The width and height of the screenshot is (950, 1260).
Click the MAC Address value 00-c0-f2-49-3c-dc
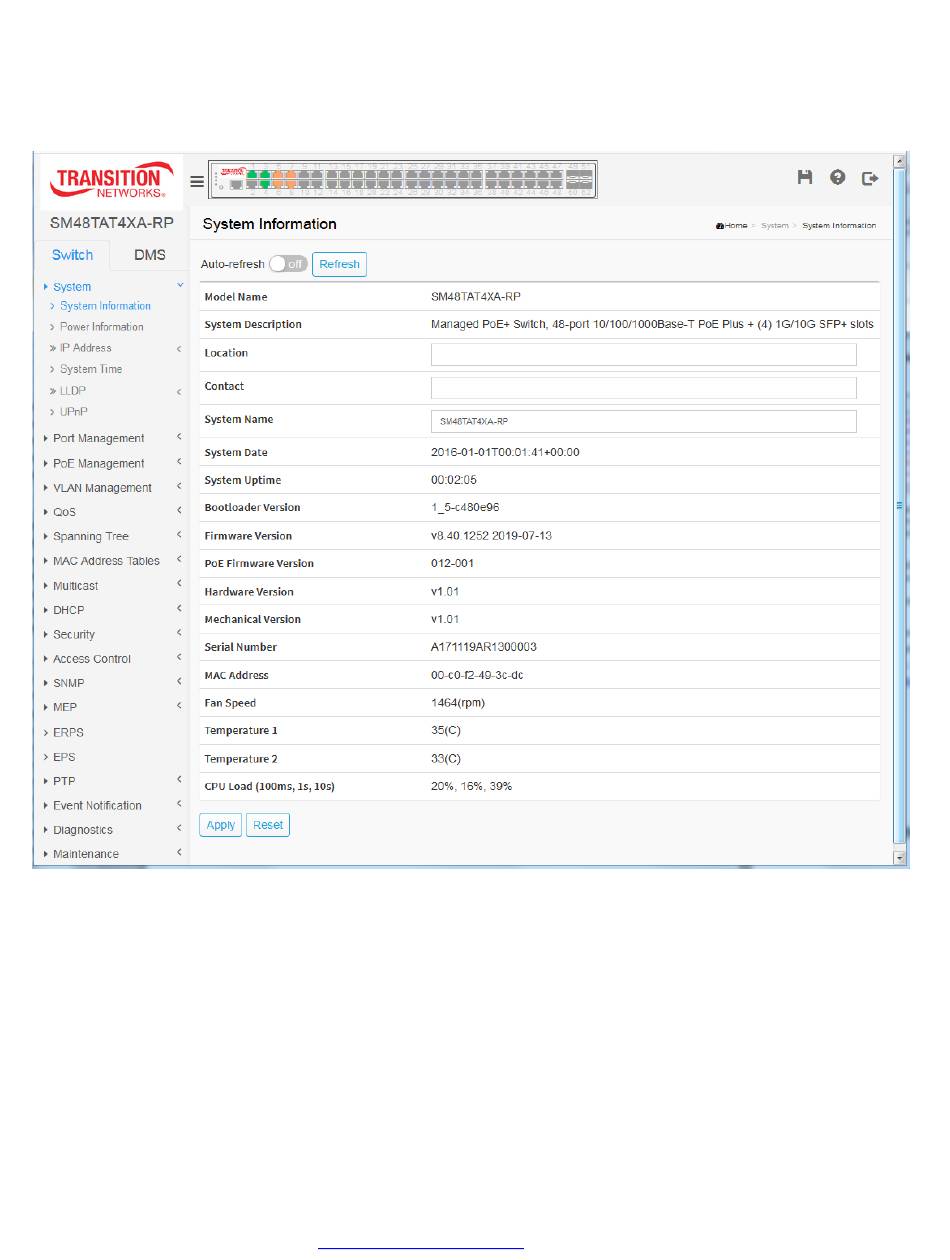477,675
